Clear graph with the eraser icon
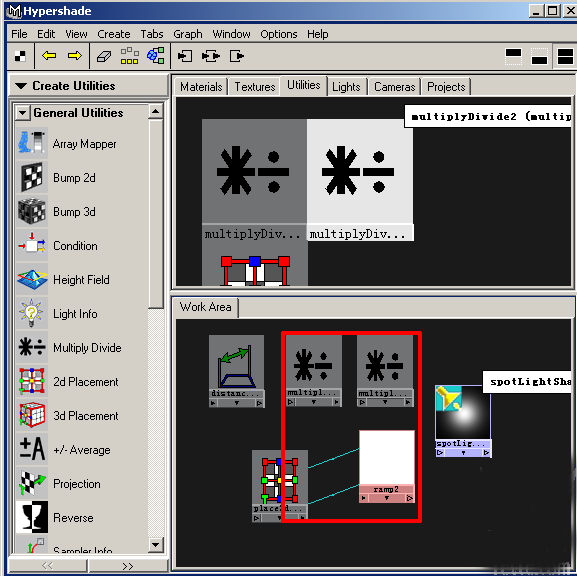Screen dimensions: 577x576 [x=104, y=56]
